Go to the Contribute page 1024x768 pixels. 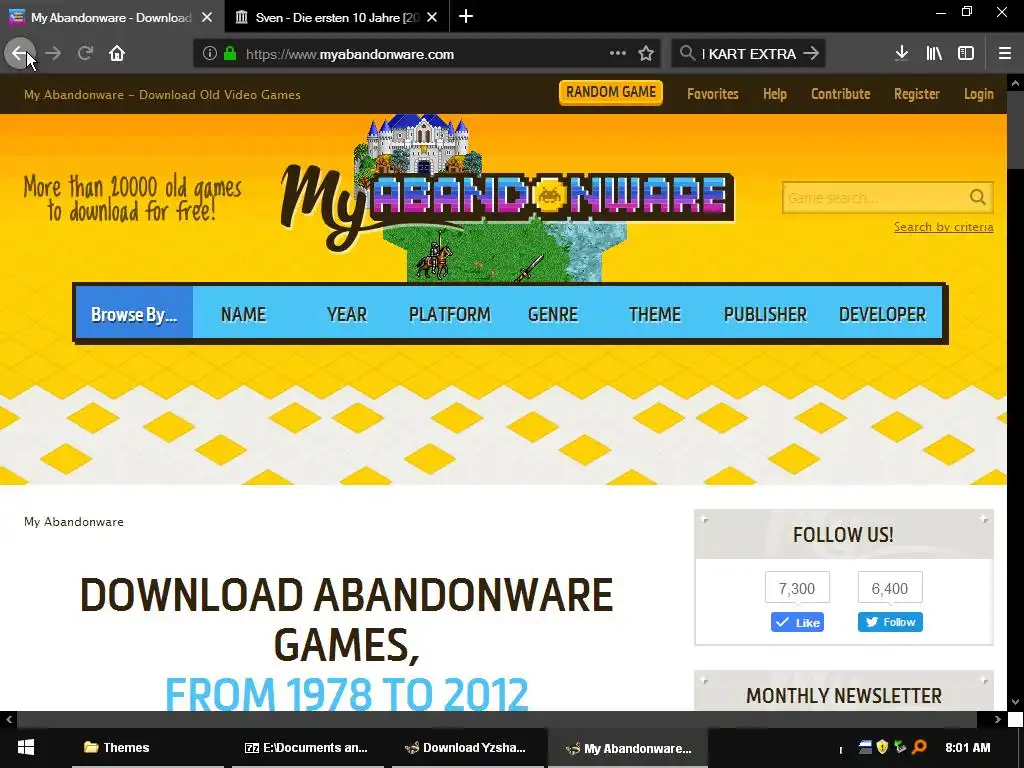840,94
